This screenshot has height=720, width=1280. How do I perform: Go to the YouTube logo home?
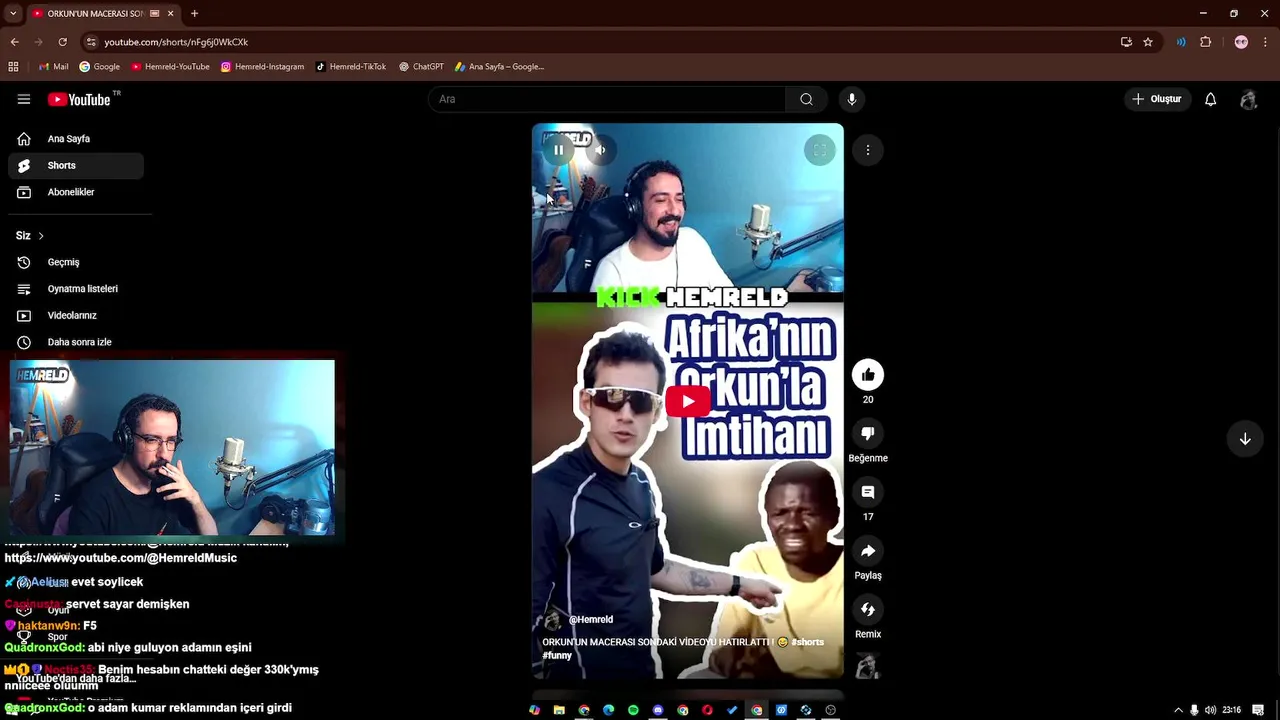[79, 99]
